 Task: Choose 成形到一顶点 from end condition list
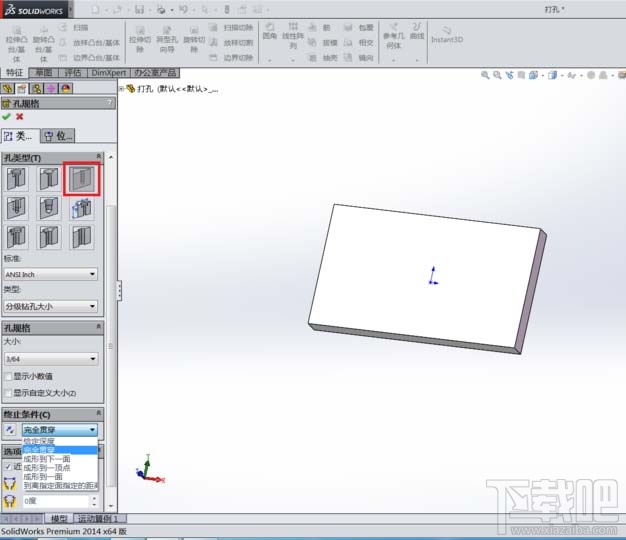60,467
